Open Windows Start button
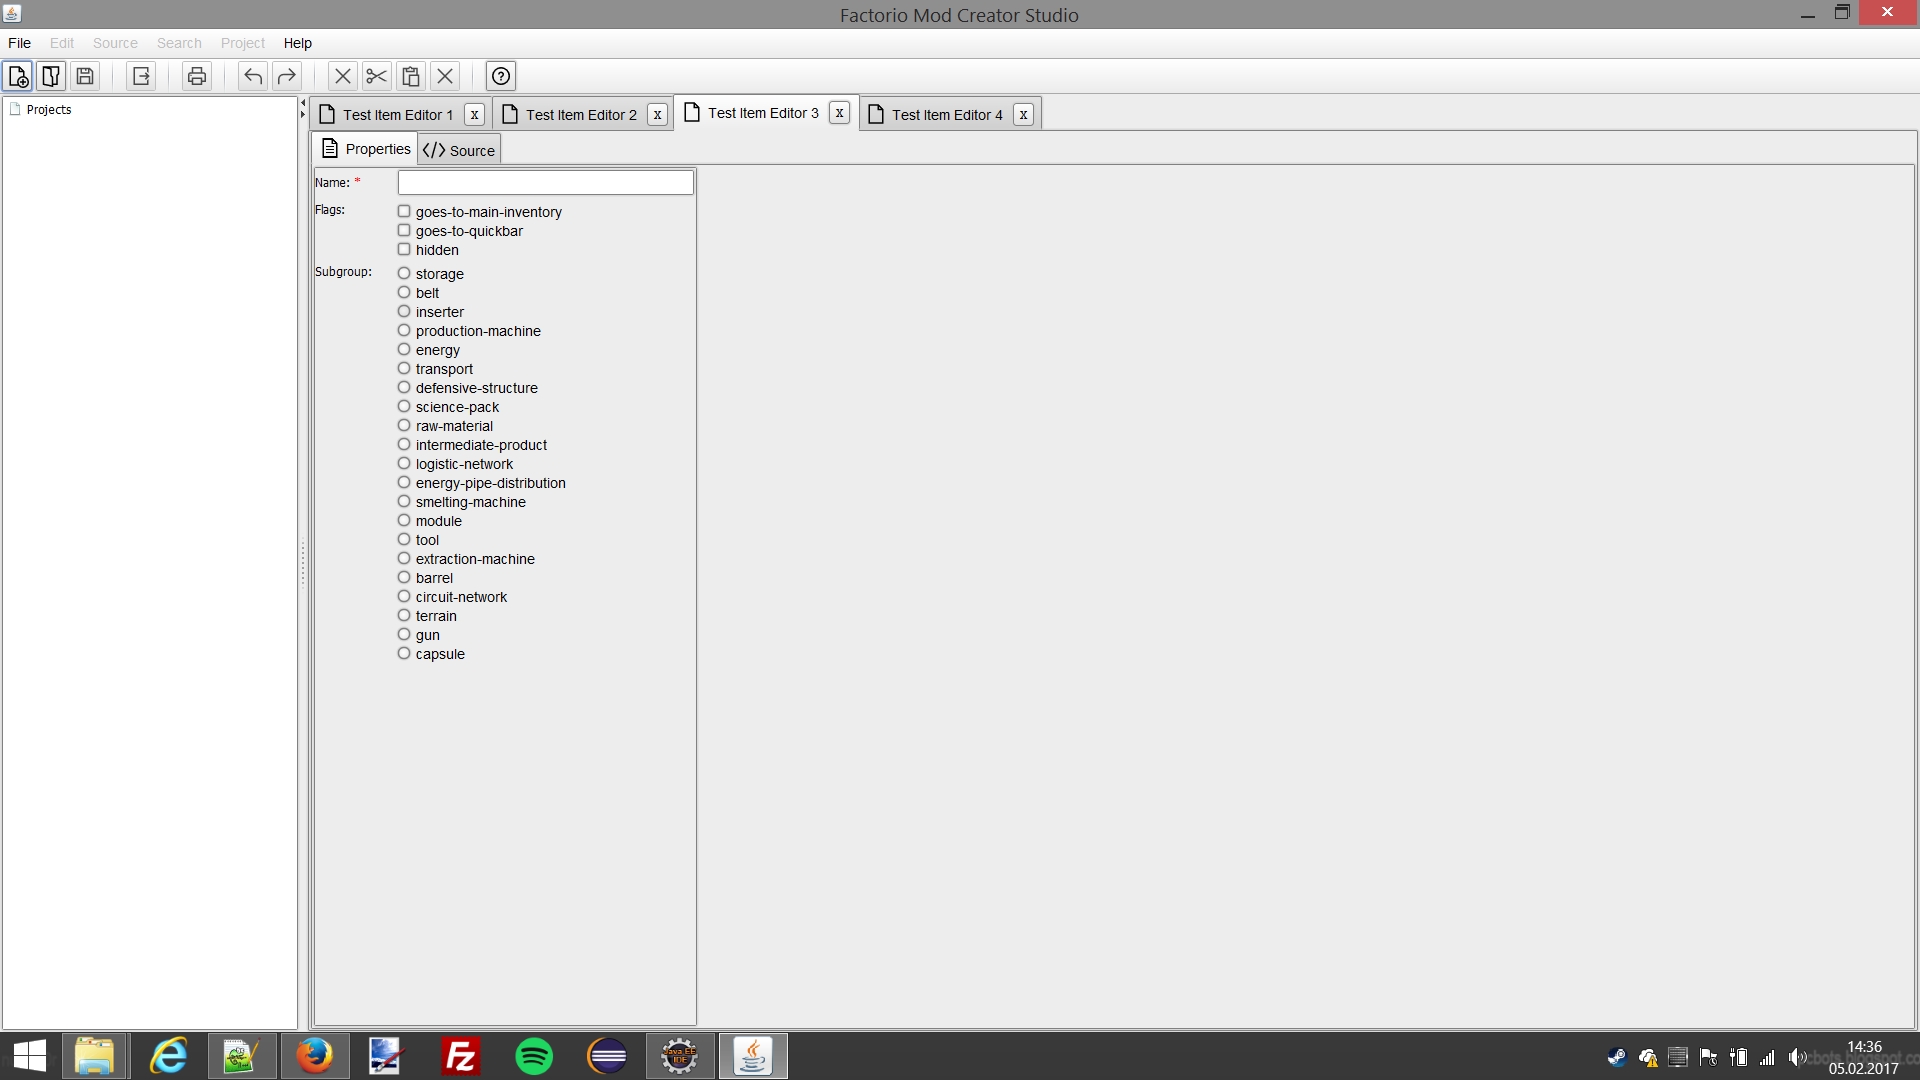Screen dimensions: 1920x1080 pyautogui.click(x=30, y=1056)
